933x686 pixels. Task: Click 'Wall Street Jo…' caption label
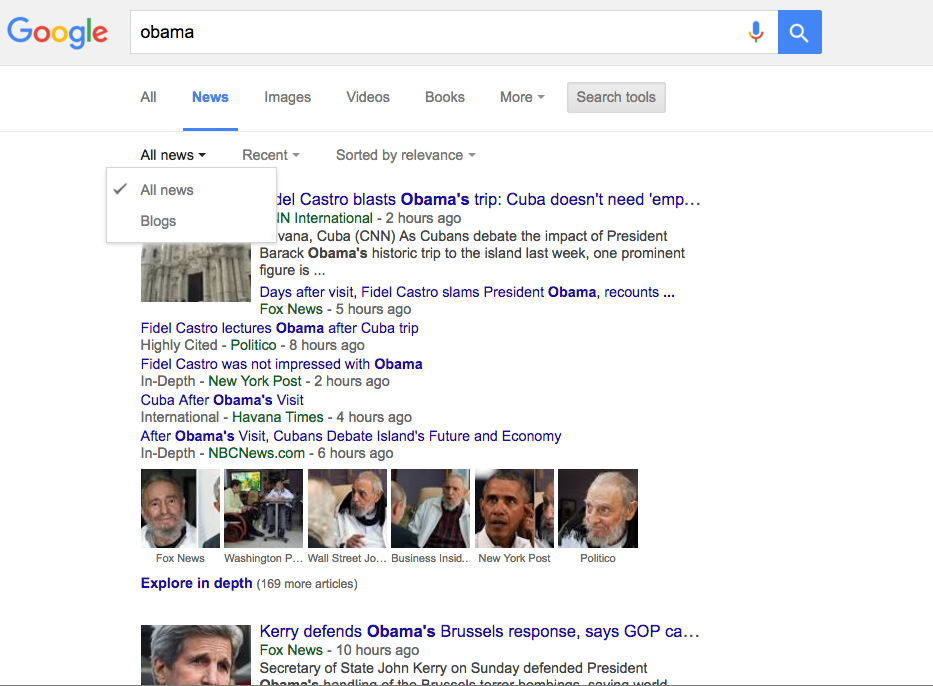(x=347, y=558)
